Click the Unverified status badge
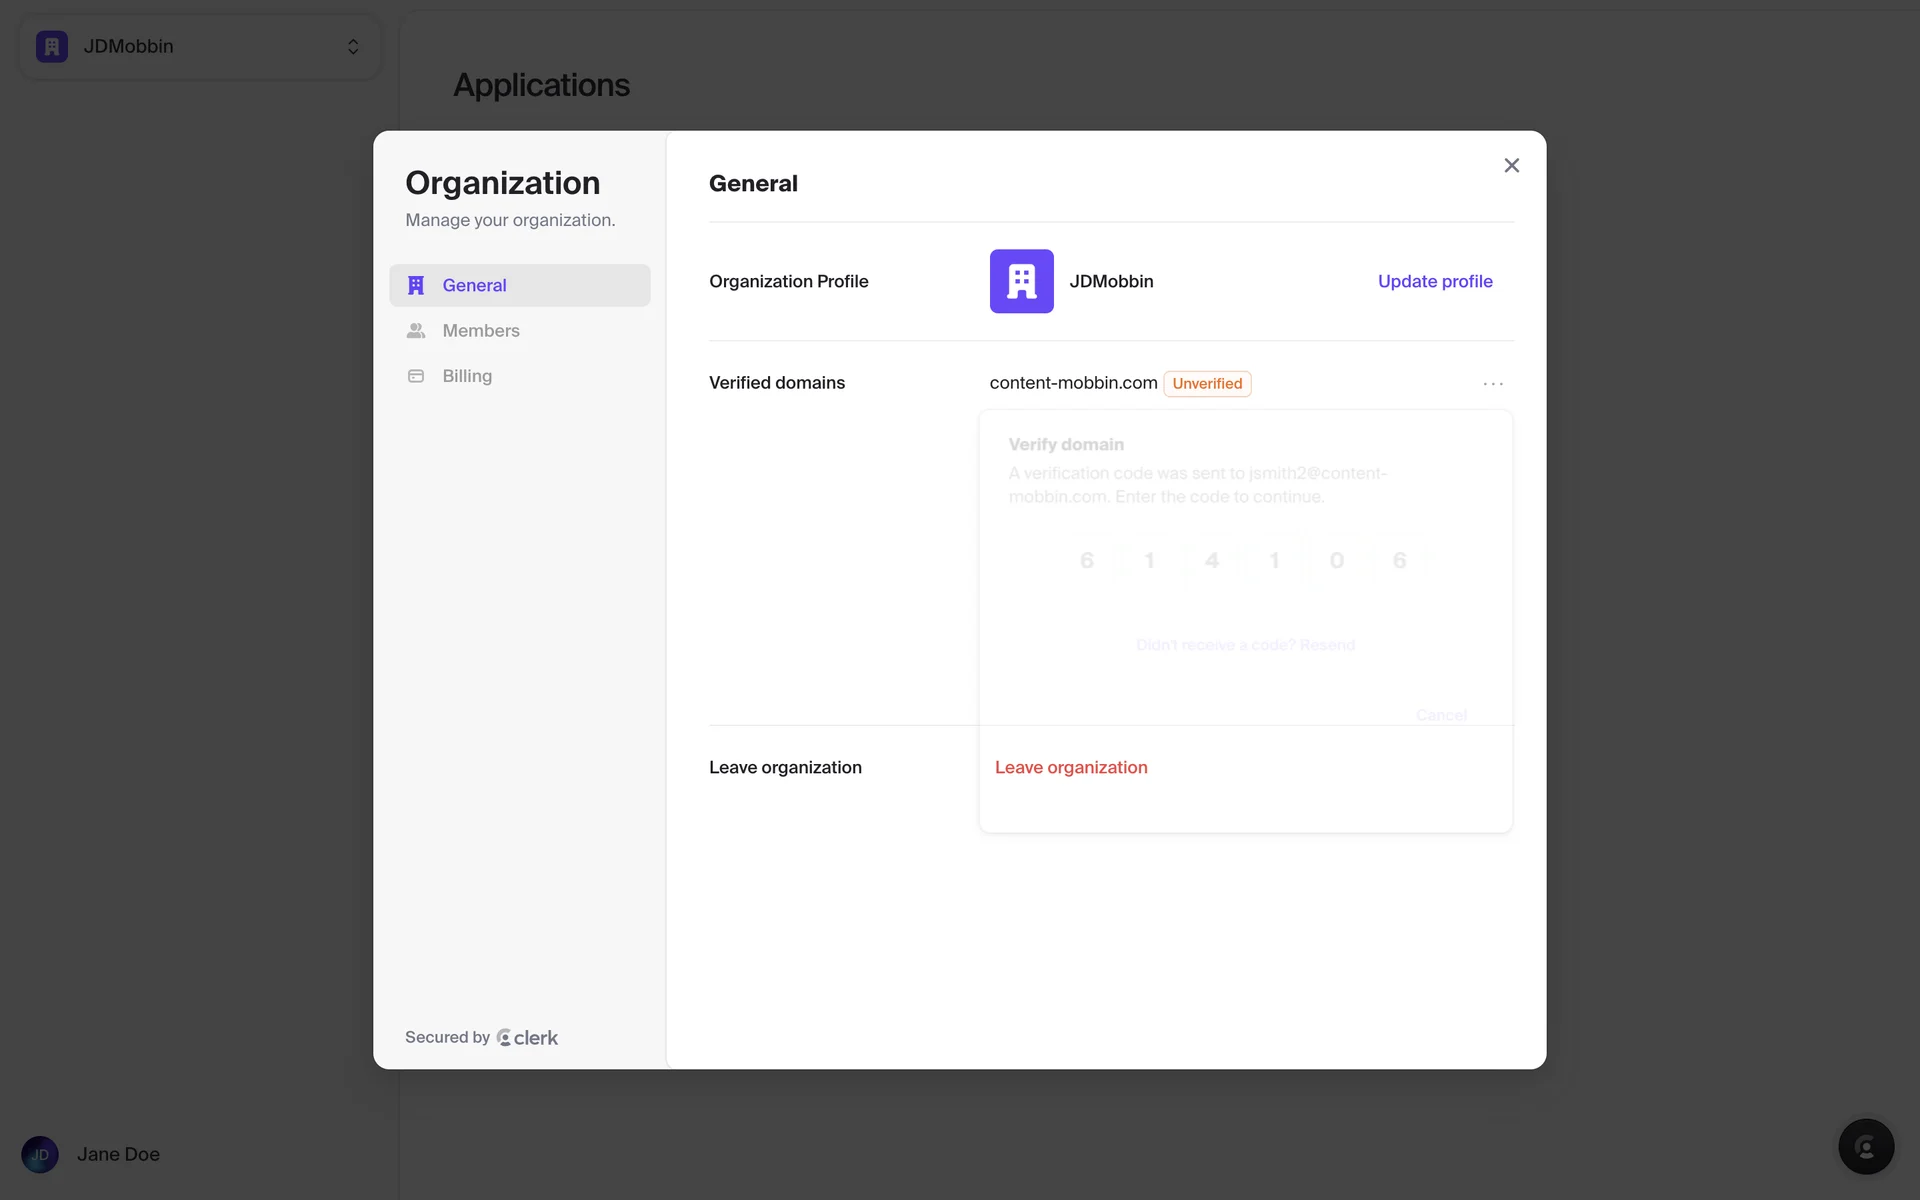 click(1207, 384)
